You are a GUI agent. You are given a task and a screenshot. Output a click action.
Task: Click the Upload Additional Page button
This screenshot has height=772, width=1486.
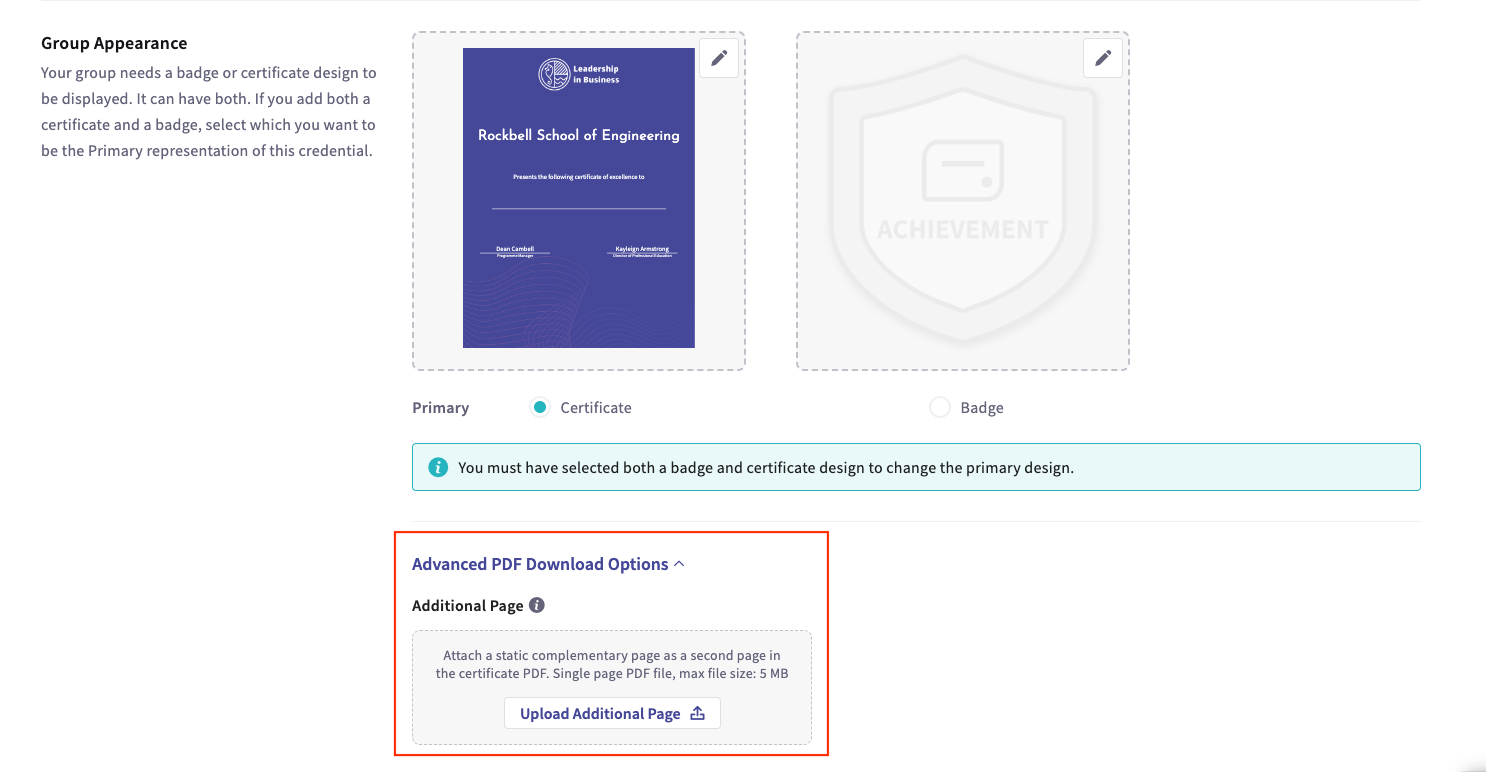click(612, 712)
